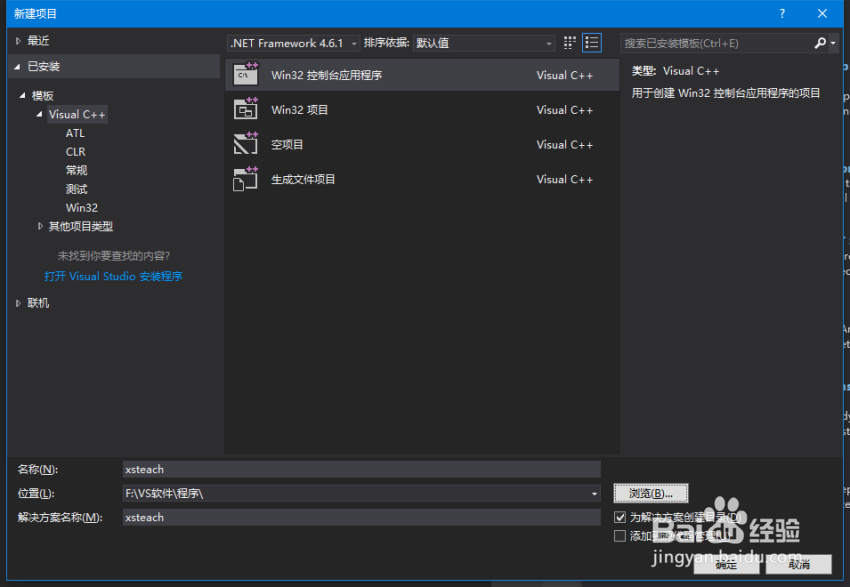Select the Visual C++ template category
This screenshot has width=850, height=587.
point(77,114)
